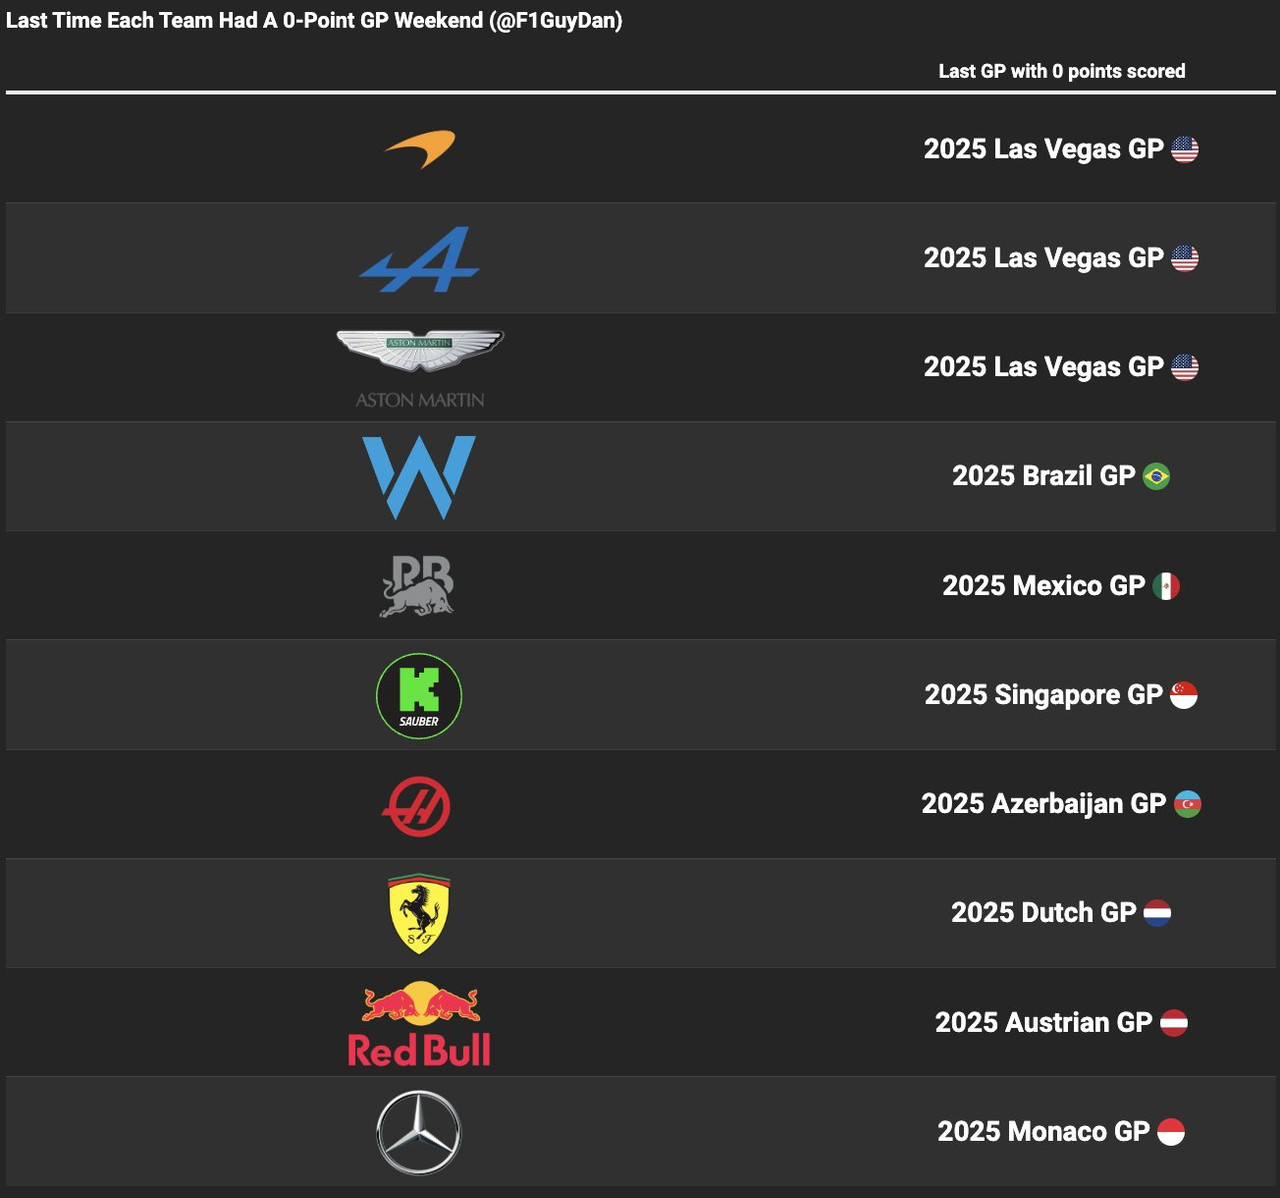1280x1198 pixels.
Task: Click the Ferrari prancing horse shield
Action: 419,914
